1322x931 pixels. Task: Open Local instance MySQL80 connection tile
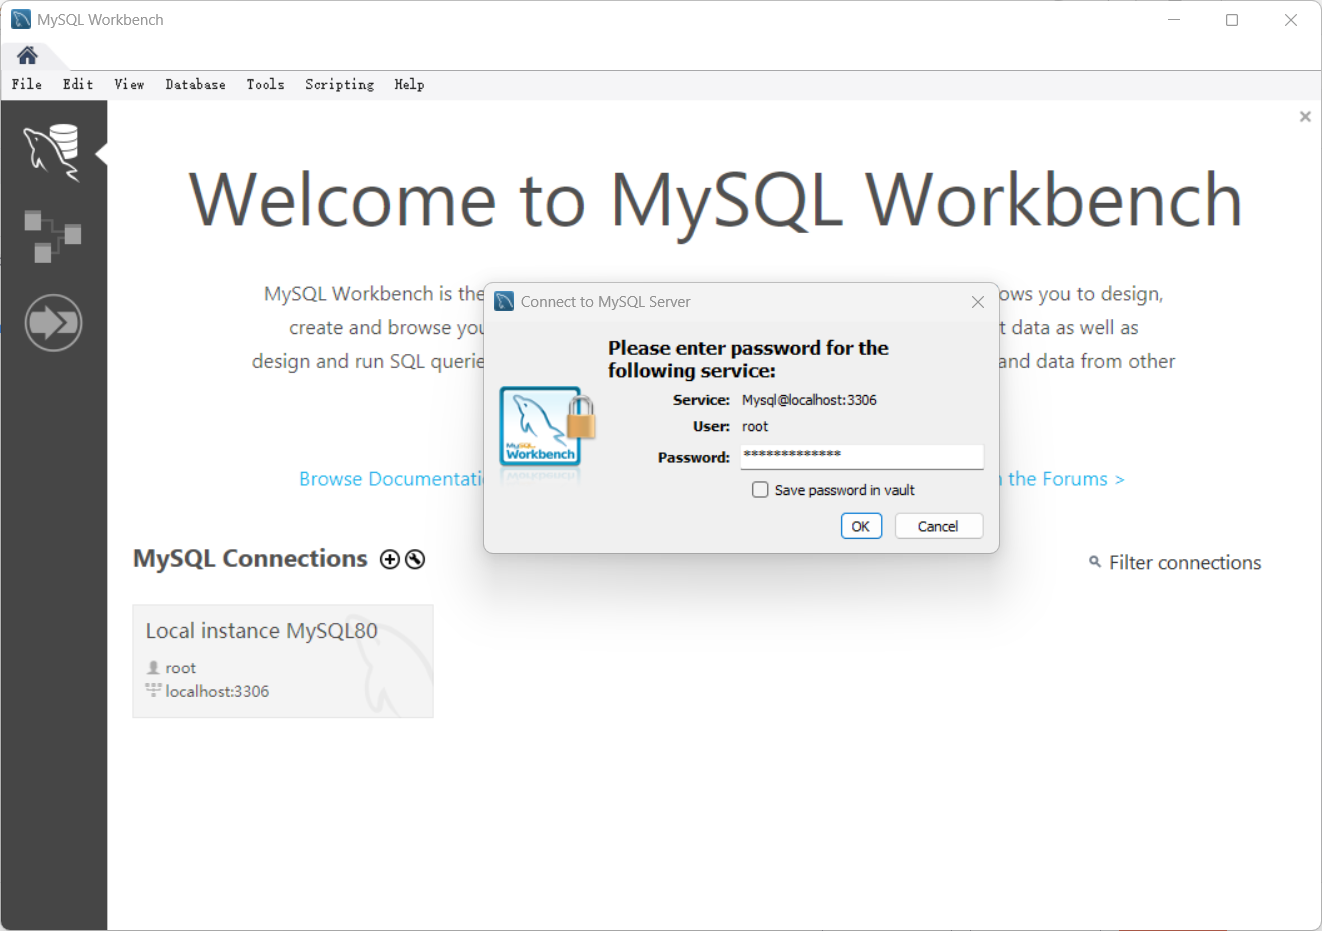pyautogui.click(x=283, y=661)
